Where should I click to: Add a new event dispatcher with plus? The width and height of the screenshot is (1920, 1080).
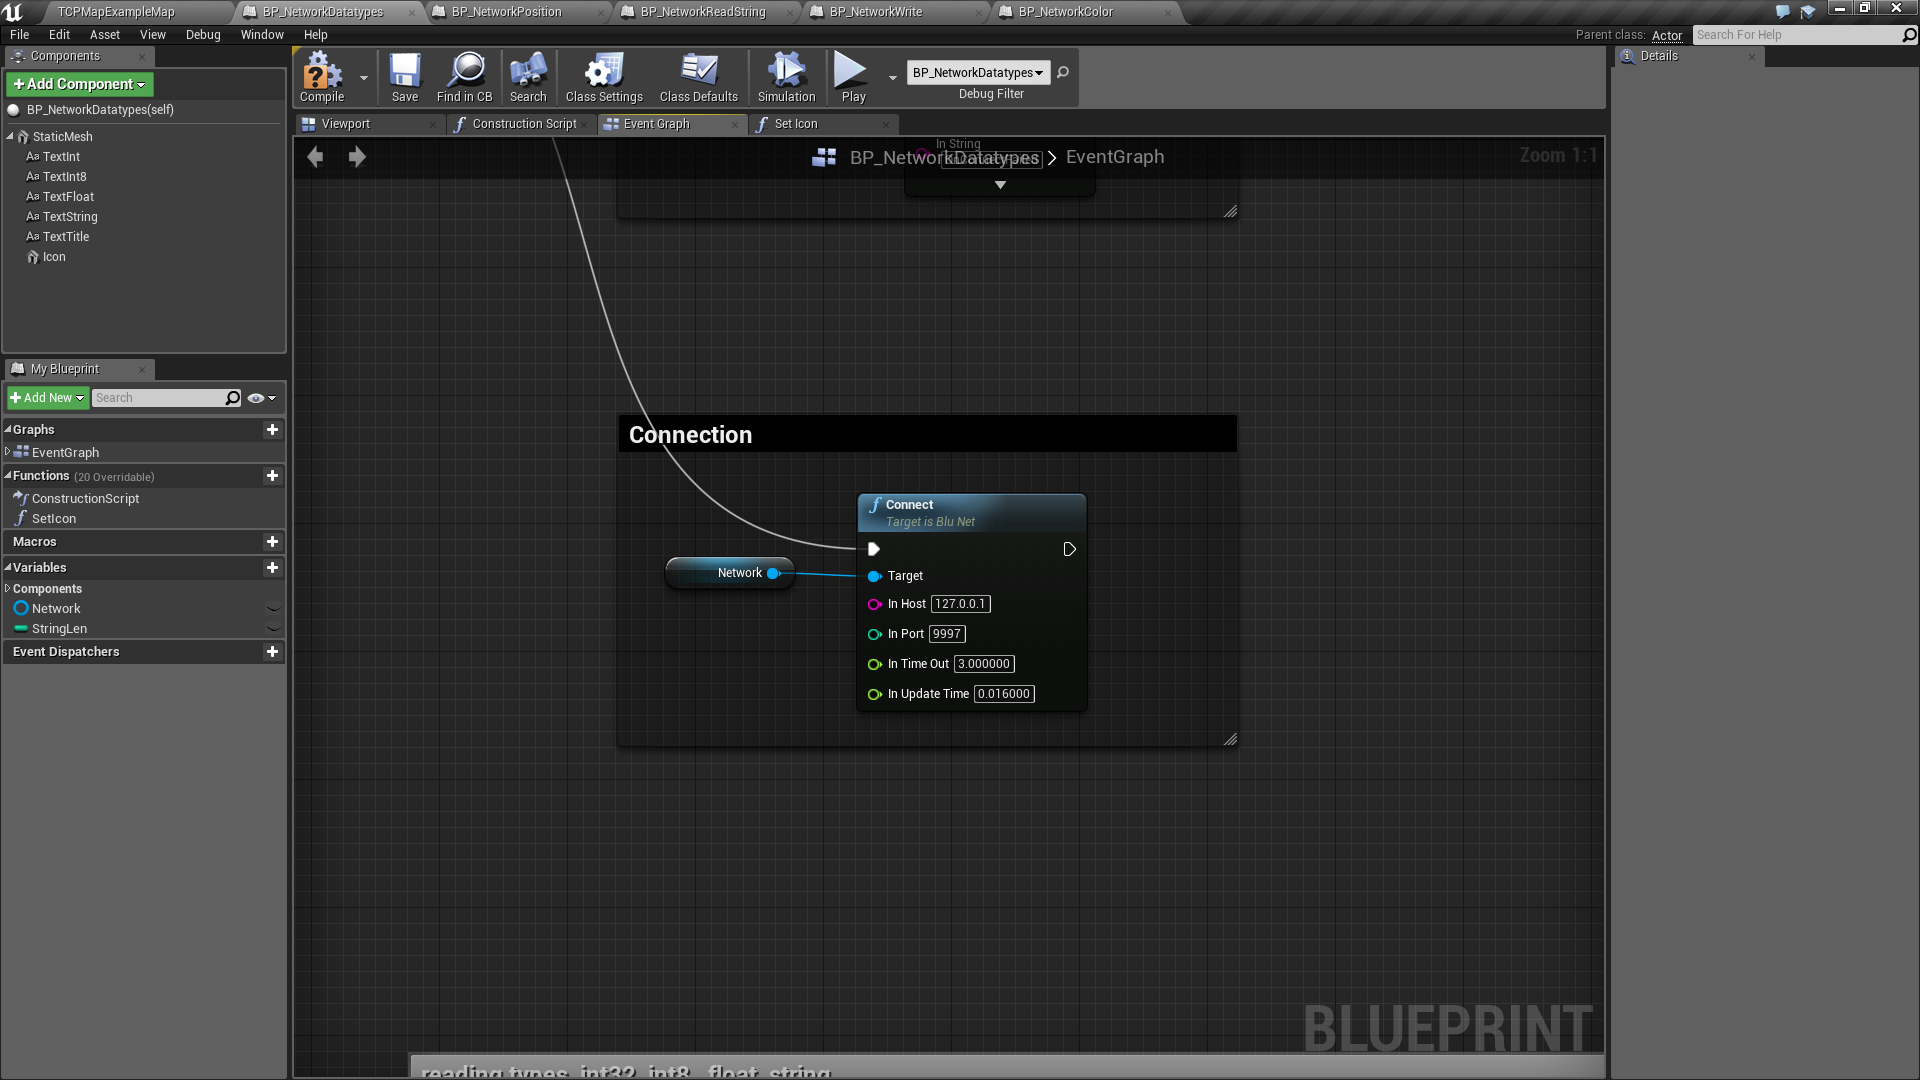point(272,651)
